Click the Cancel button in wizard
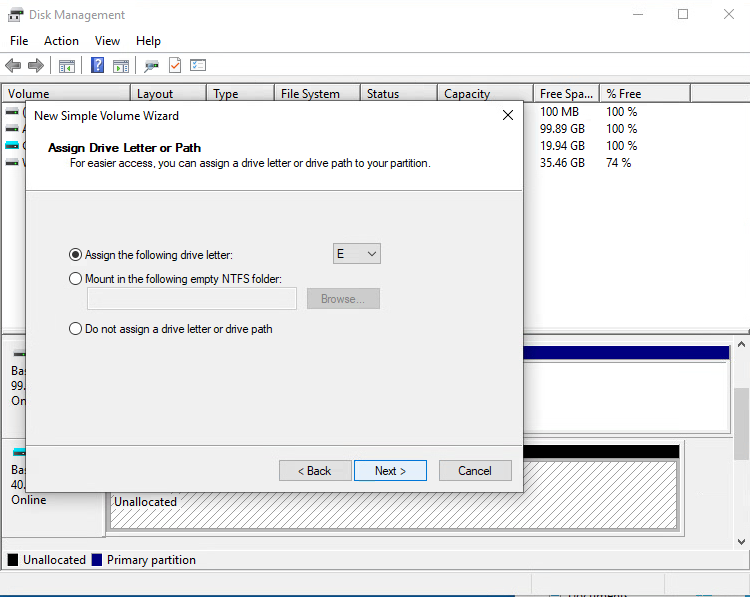The height and width of the screenshot is (597, 750). point(475,471)
